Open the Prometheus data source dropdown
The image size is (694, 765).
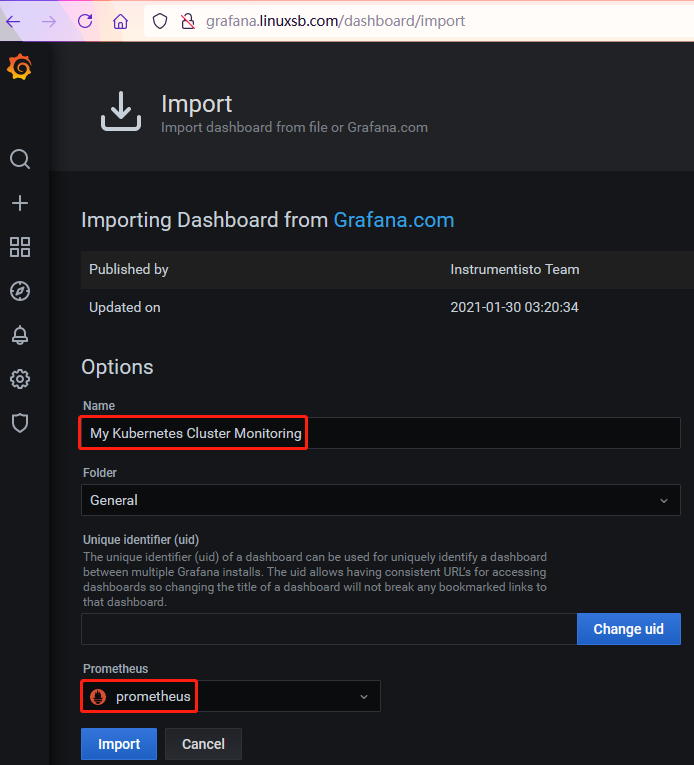[230, 696]
